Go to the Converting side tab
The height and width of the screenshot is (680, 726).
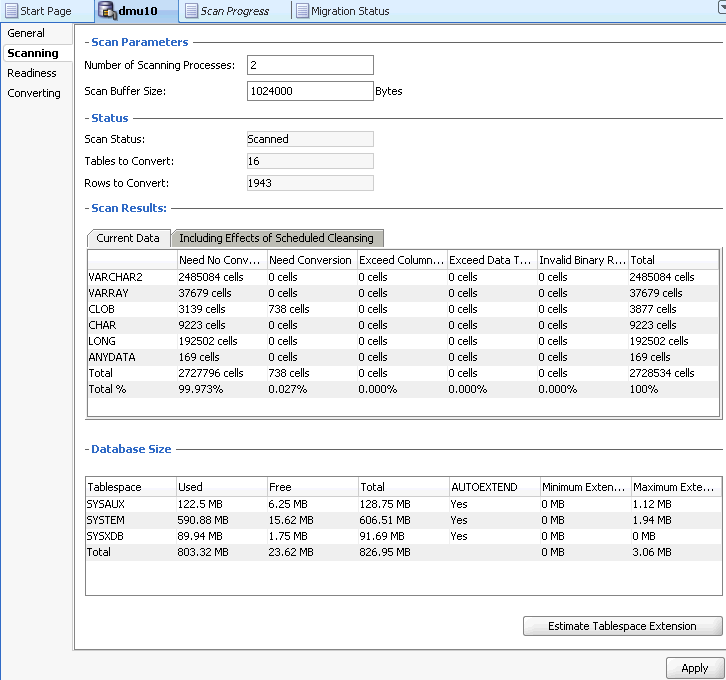34,93
